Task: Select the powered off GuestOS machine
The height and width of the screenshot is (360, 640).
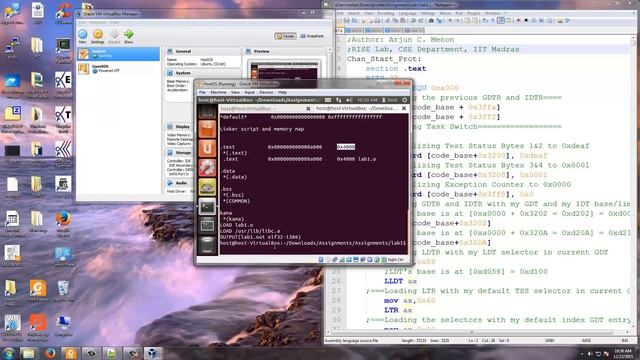Action: pyautogui.click(x=118, y=68)
